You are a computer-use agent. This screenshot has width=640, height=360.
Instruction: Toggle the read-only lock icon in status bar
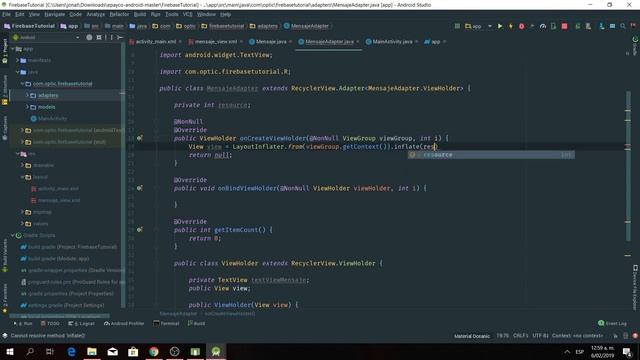coord(616,336)
